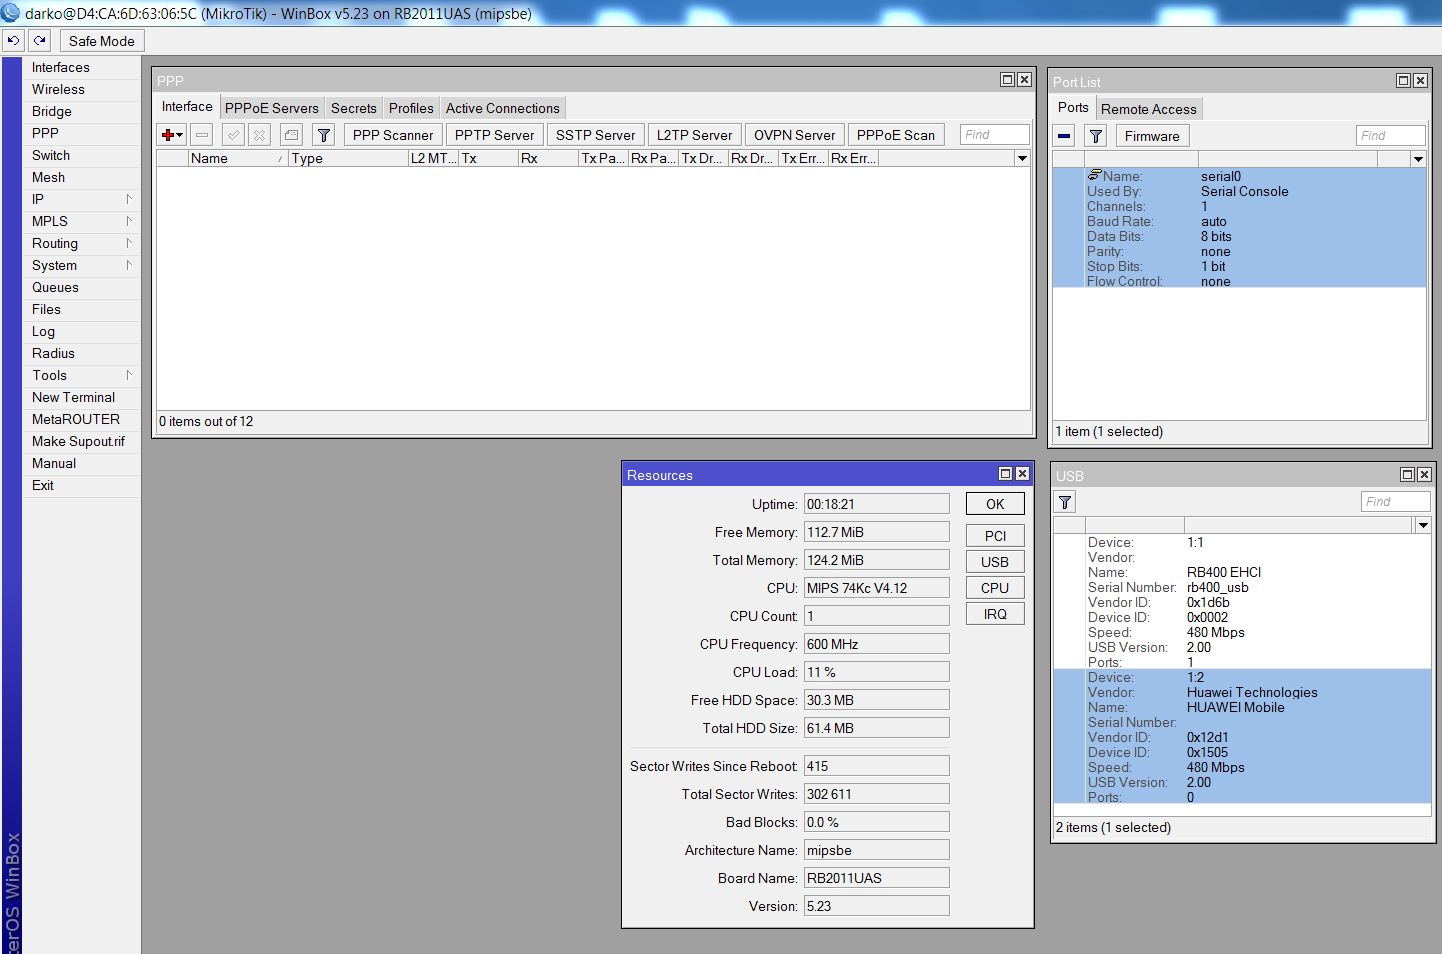This screenshot has height=954, width=1442.
Task: Add new PPP interface with plus icon
Action: coord(172,135)
